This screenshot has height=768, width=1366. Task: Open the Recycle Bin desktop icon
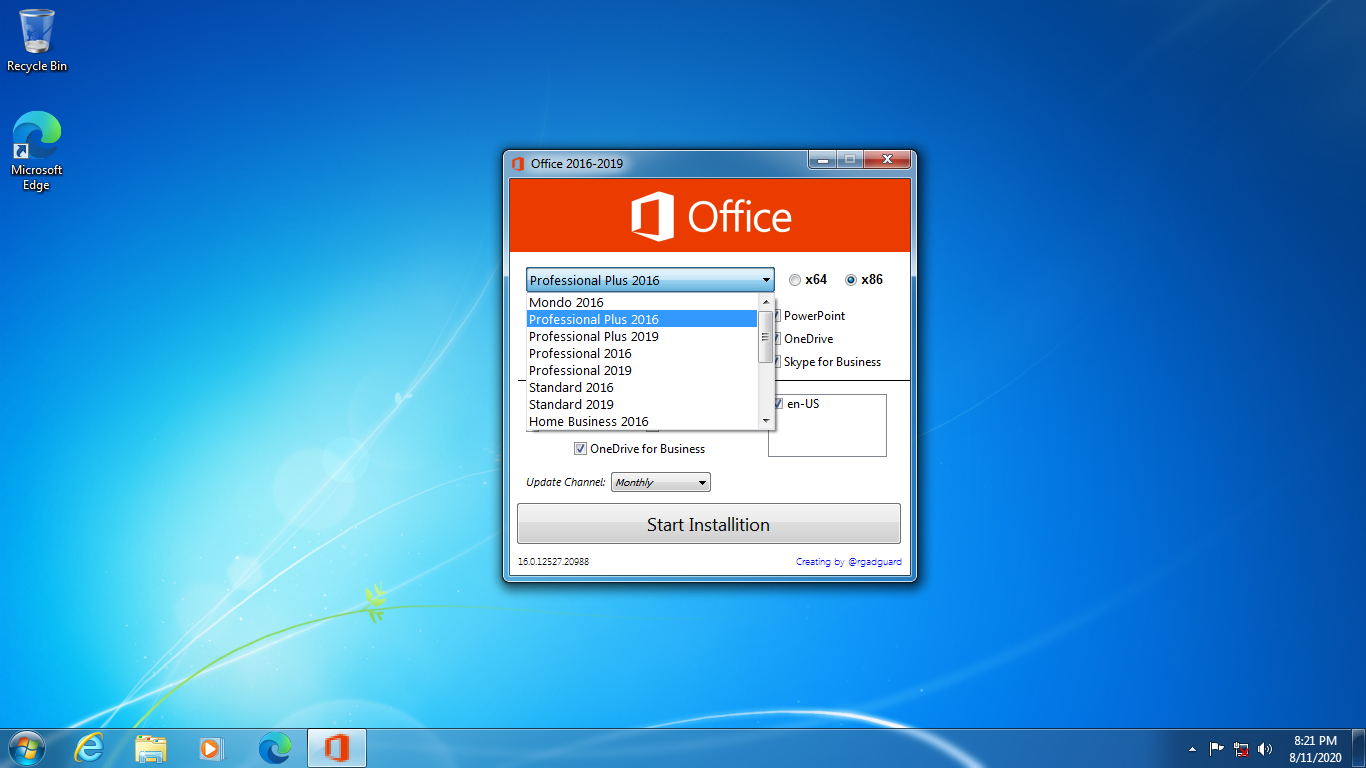pos(37,40)
